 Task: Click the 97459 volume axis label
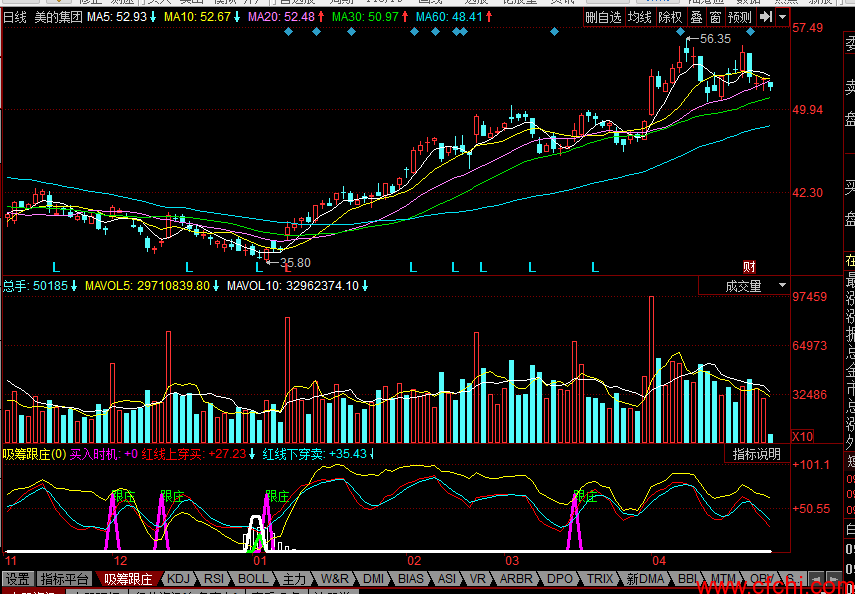(x=810, y=297)
